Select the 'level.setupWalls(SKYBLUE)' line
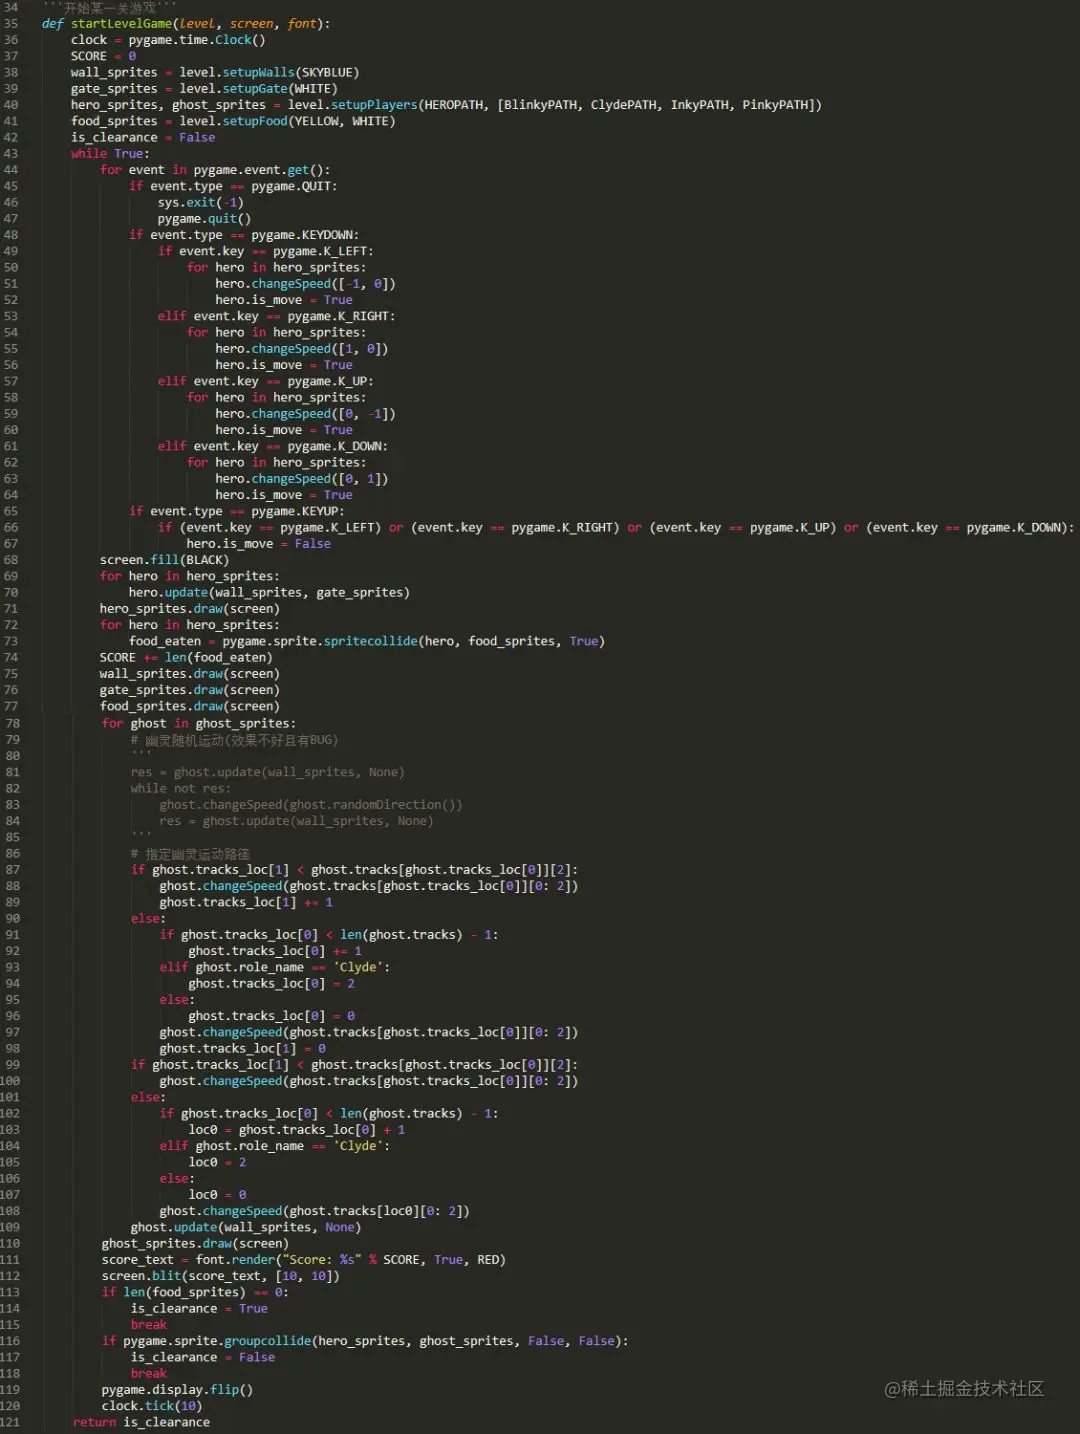Viewport: 1080px width, 1434px height. 215,73
